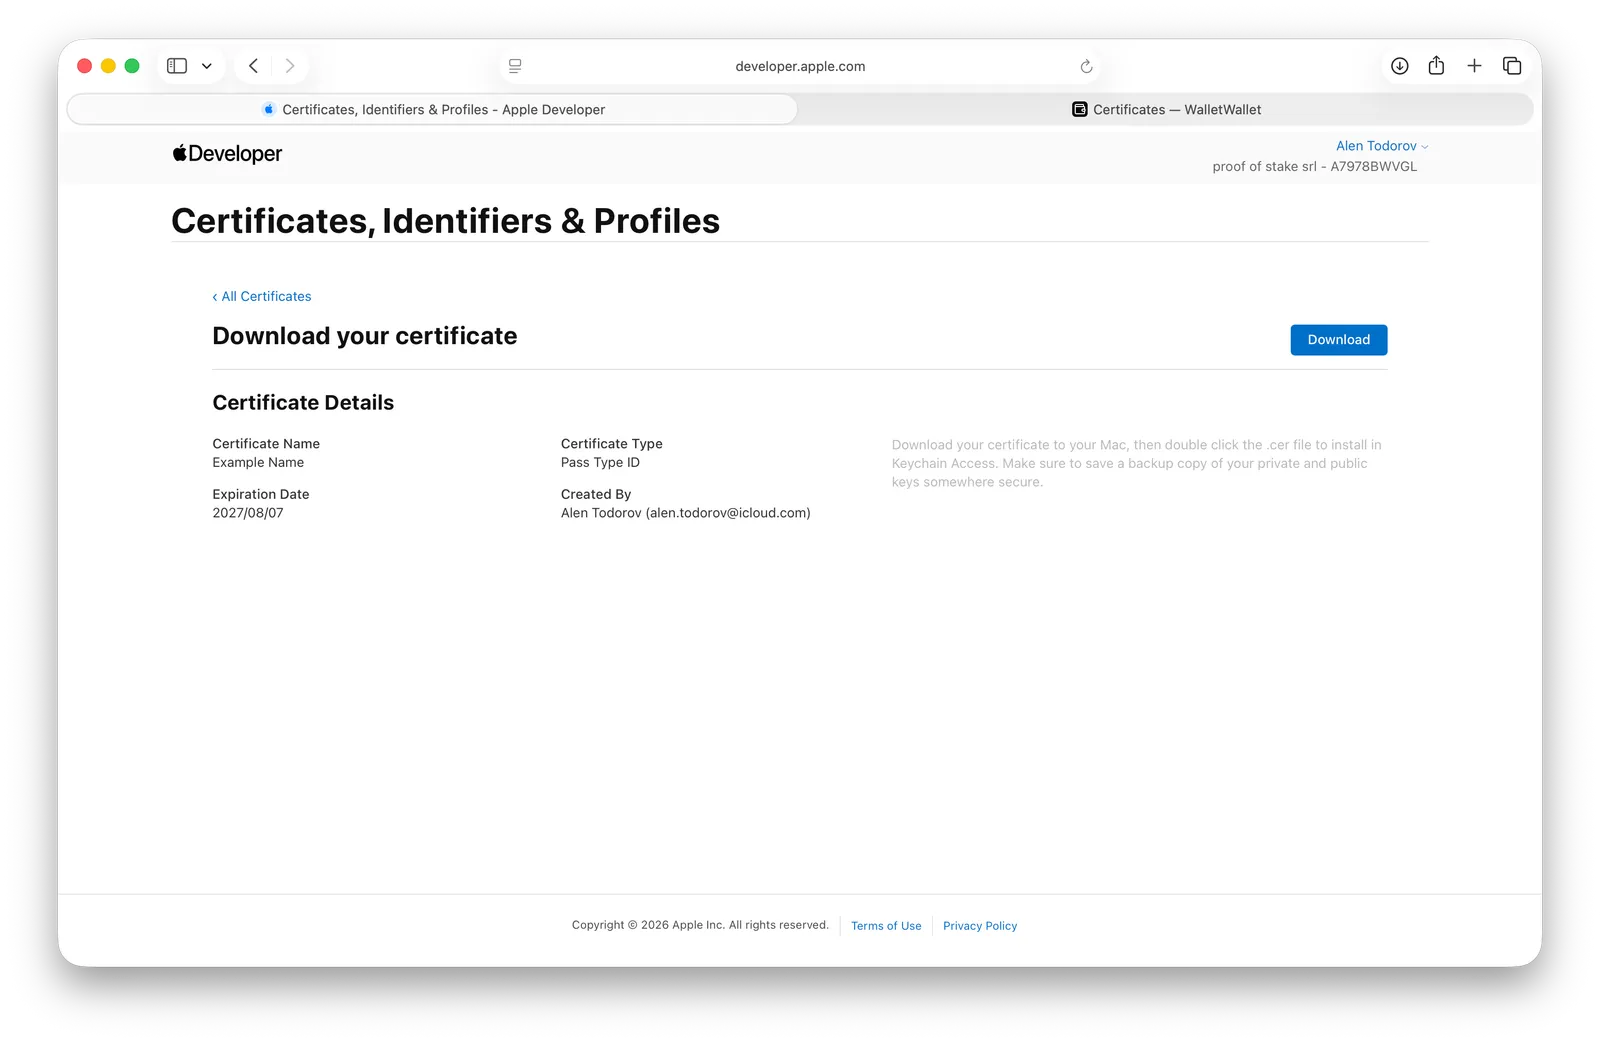The width and height of the screenshot is (1600, 1043).
Task: Reload the page with the refresh icon
Action: [x=1086, y=66]
